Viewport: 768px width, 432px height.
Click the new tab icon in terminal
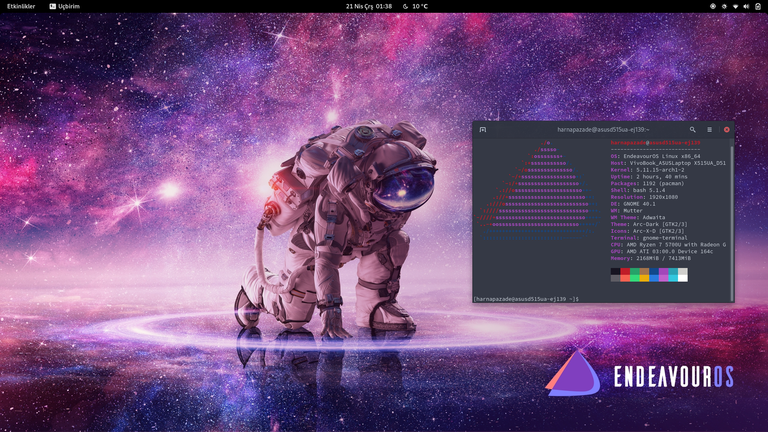point(483,129)
